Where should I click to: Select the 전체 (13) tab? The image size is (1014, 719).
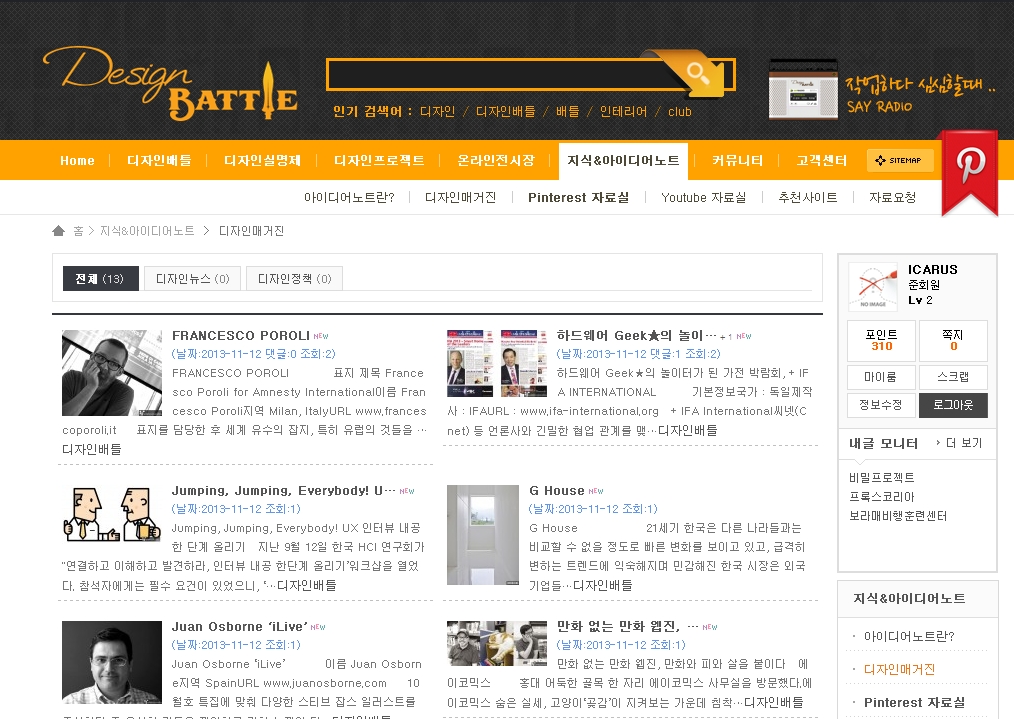tap(100, 279)
